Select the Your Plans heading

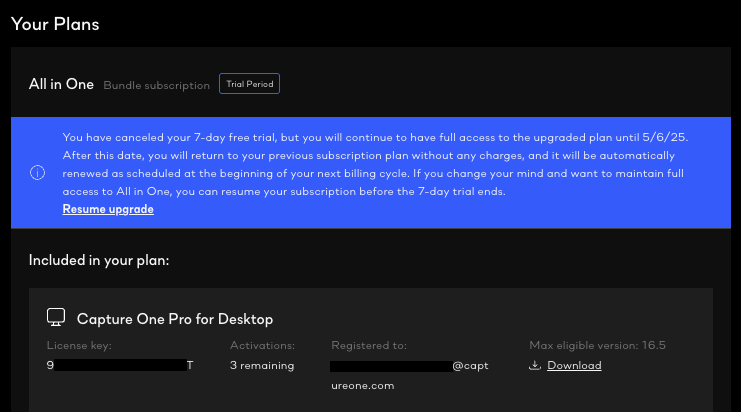(x=55, y=23)
